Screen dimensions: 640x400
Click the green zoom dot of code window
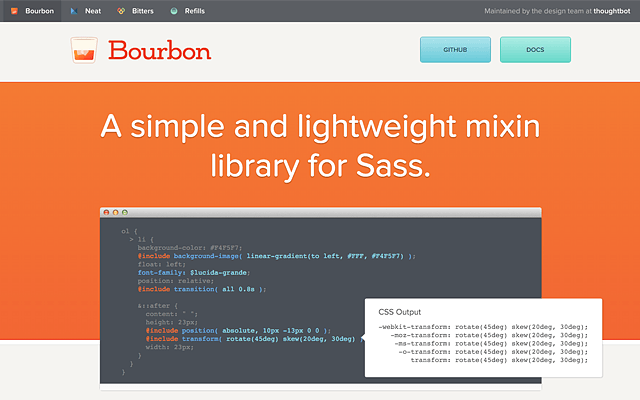pos(125,212)
